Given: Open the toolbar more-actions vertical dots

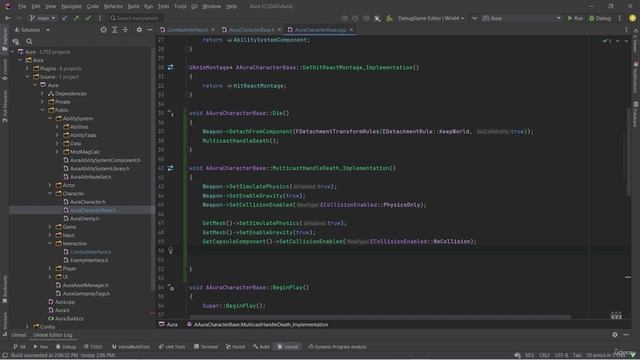Looking at the screenshot, I should point(620,18).
